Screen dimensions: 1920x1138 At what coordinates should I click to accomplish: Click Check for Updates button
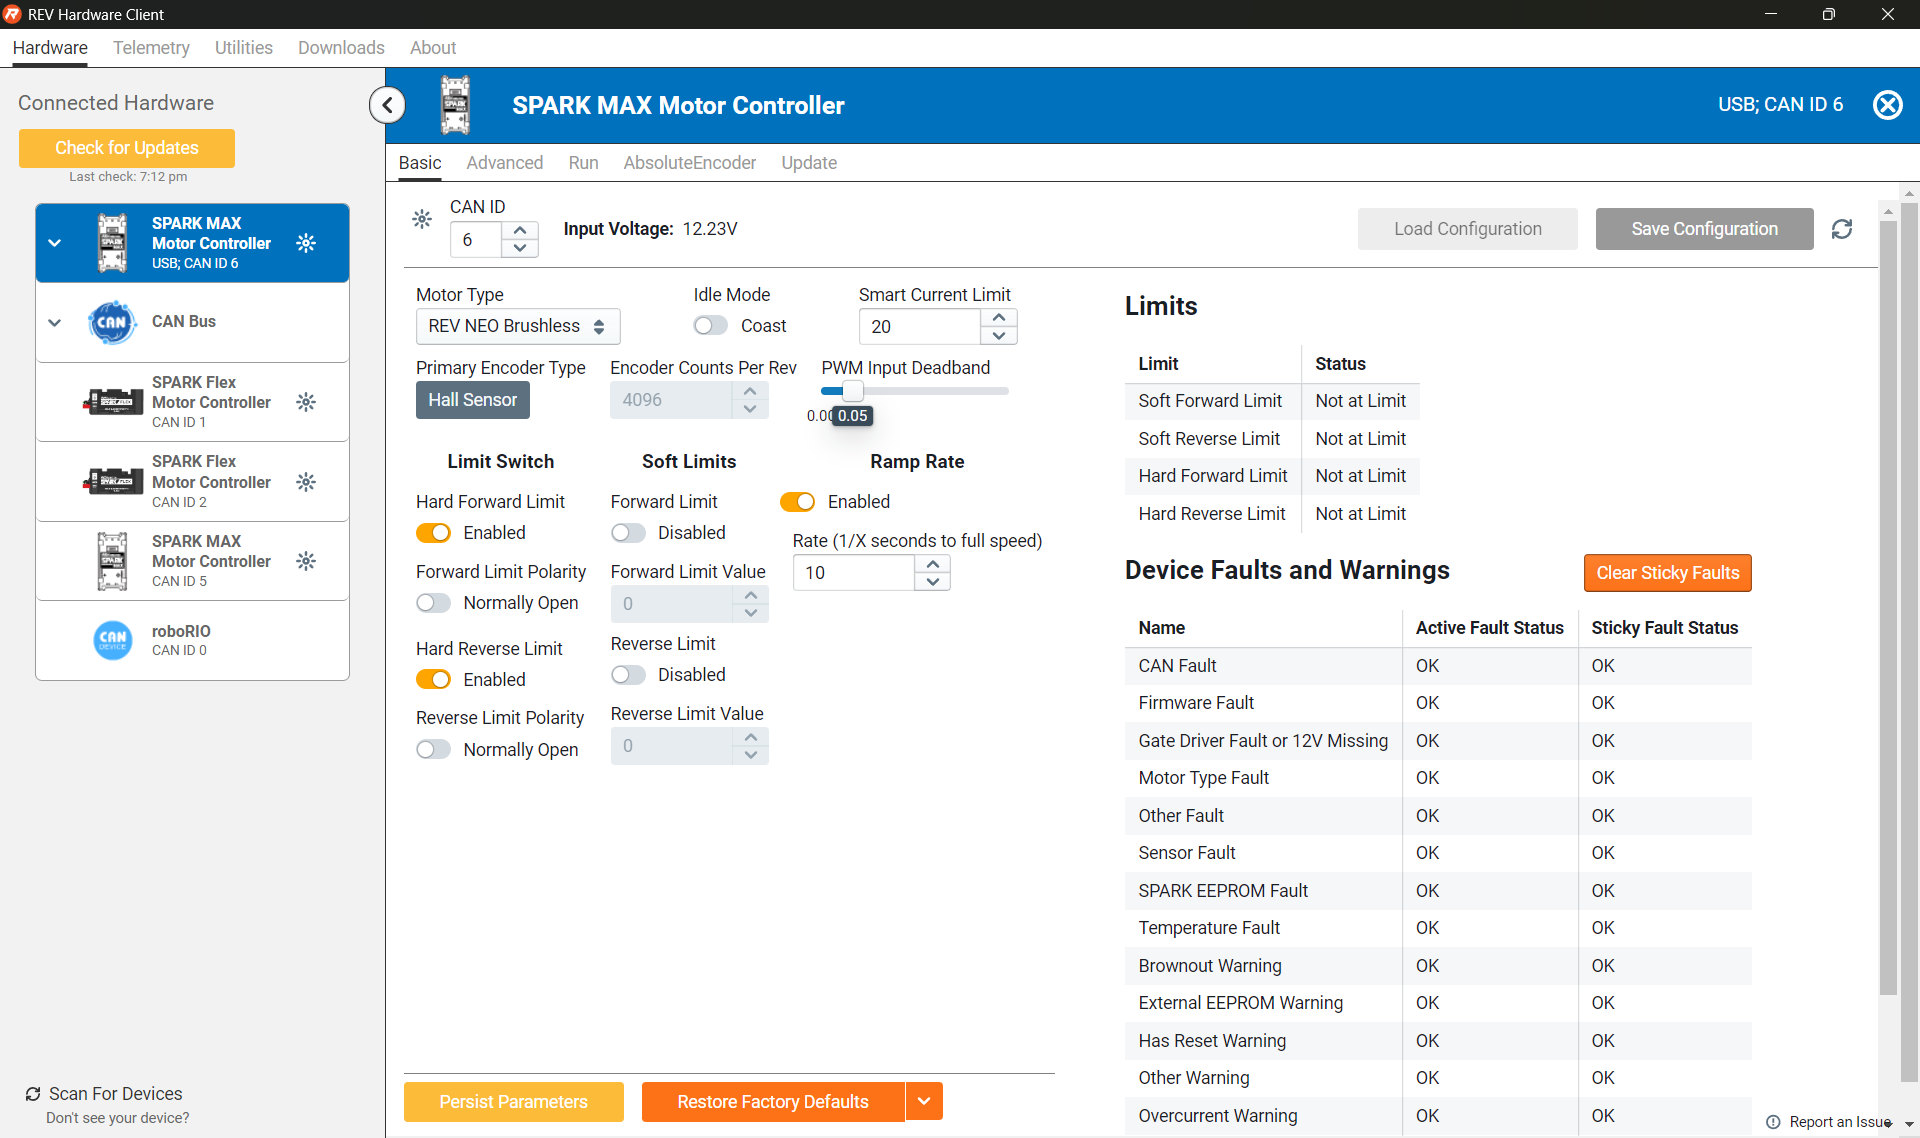coord(127,148)
